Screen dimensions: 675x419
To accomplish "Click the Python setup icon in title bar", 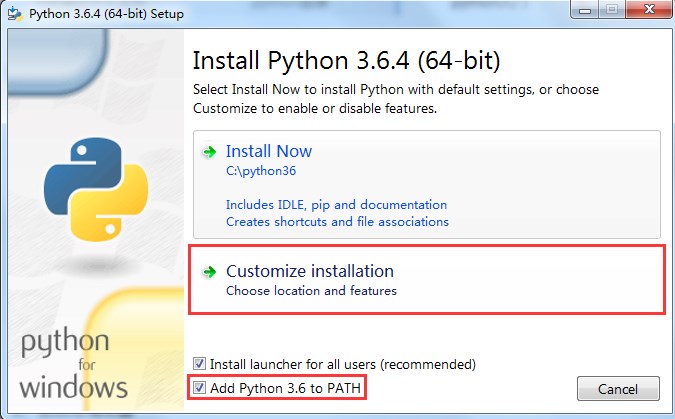I will pyautogui.click(x=15, y=13).
